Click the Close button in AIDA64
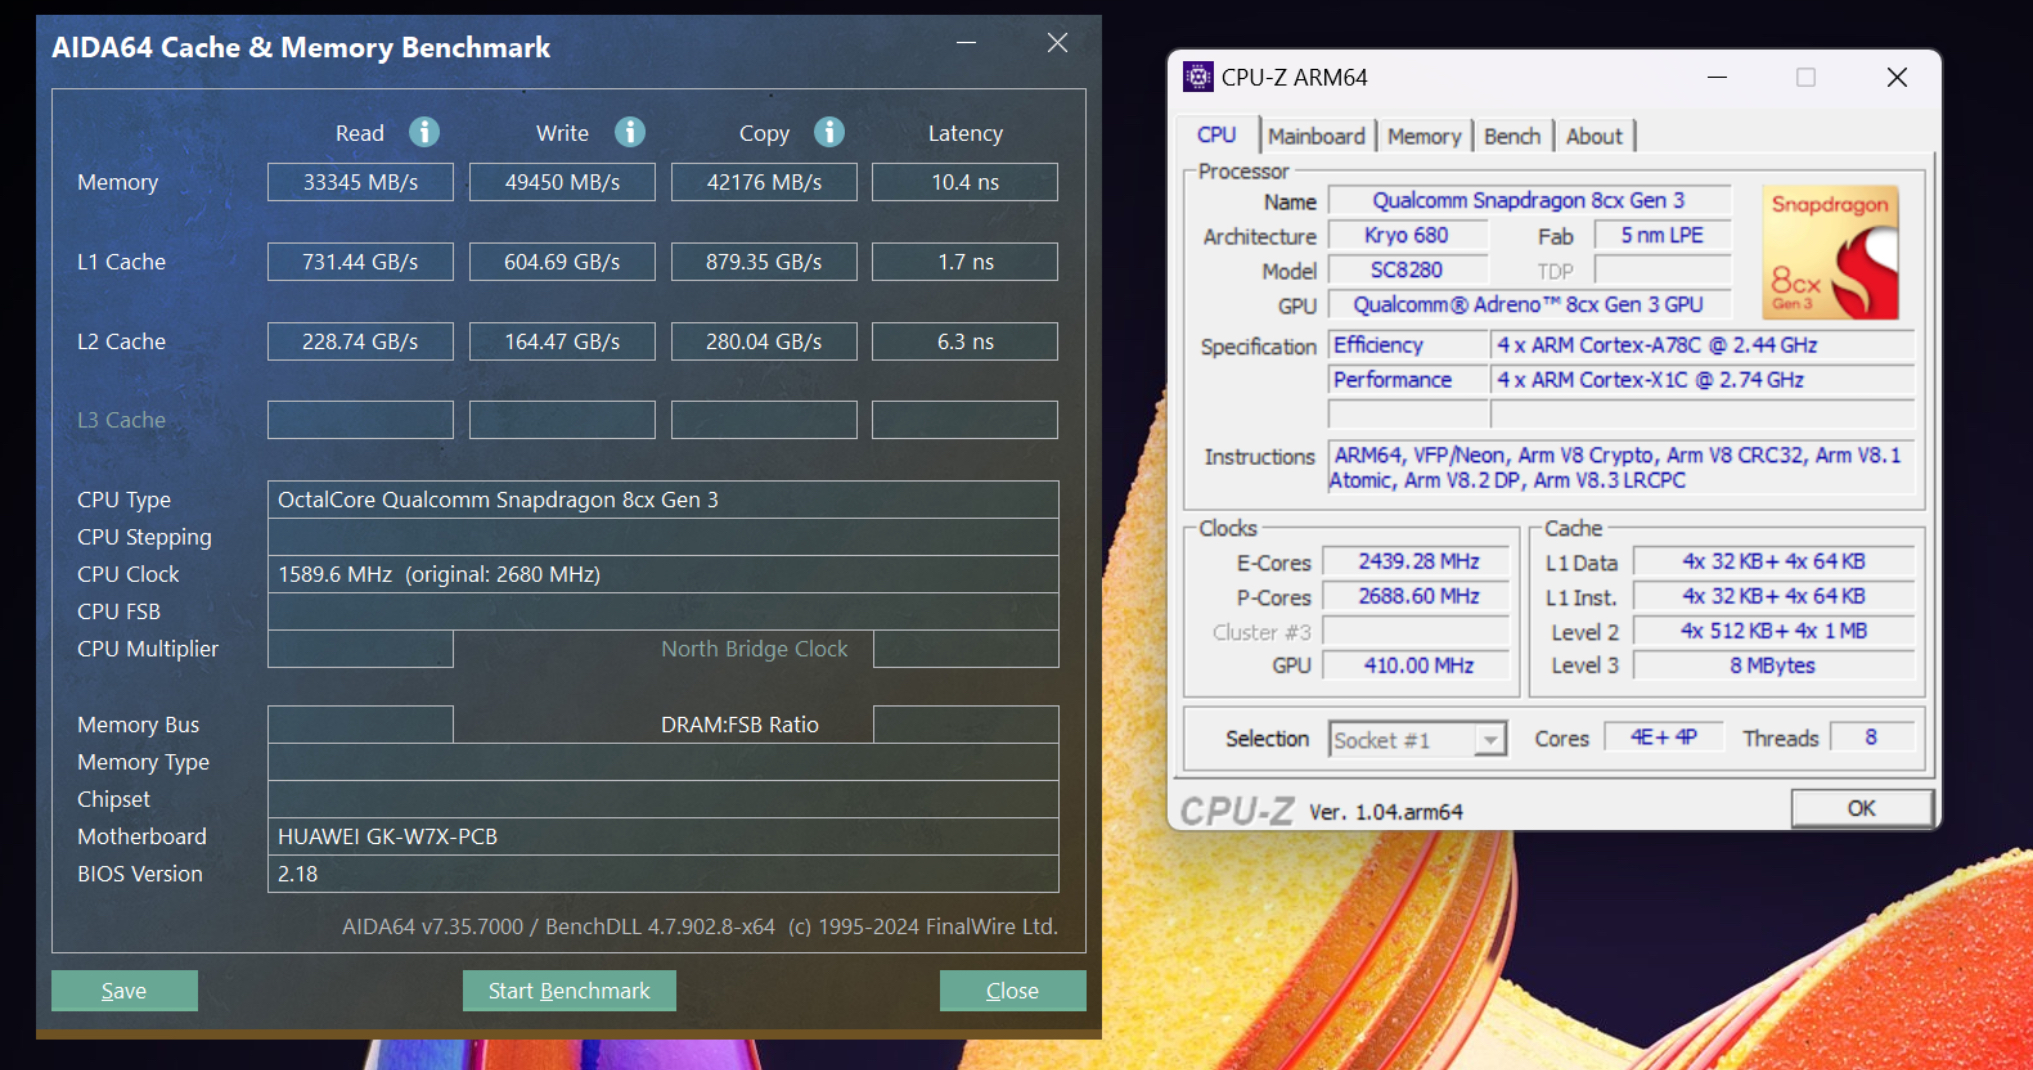 1012,990
